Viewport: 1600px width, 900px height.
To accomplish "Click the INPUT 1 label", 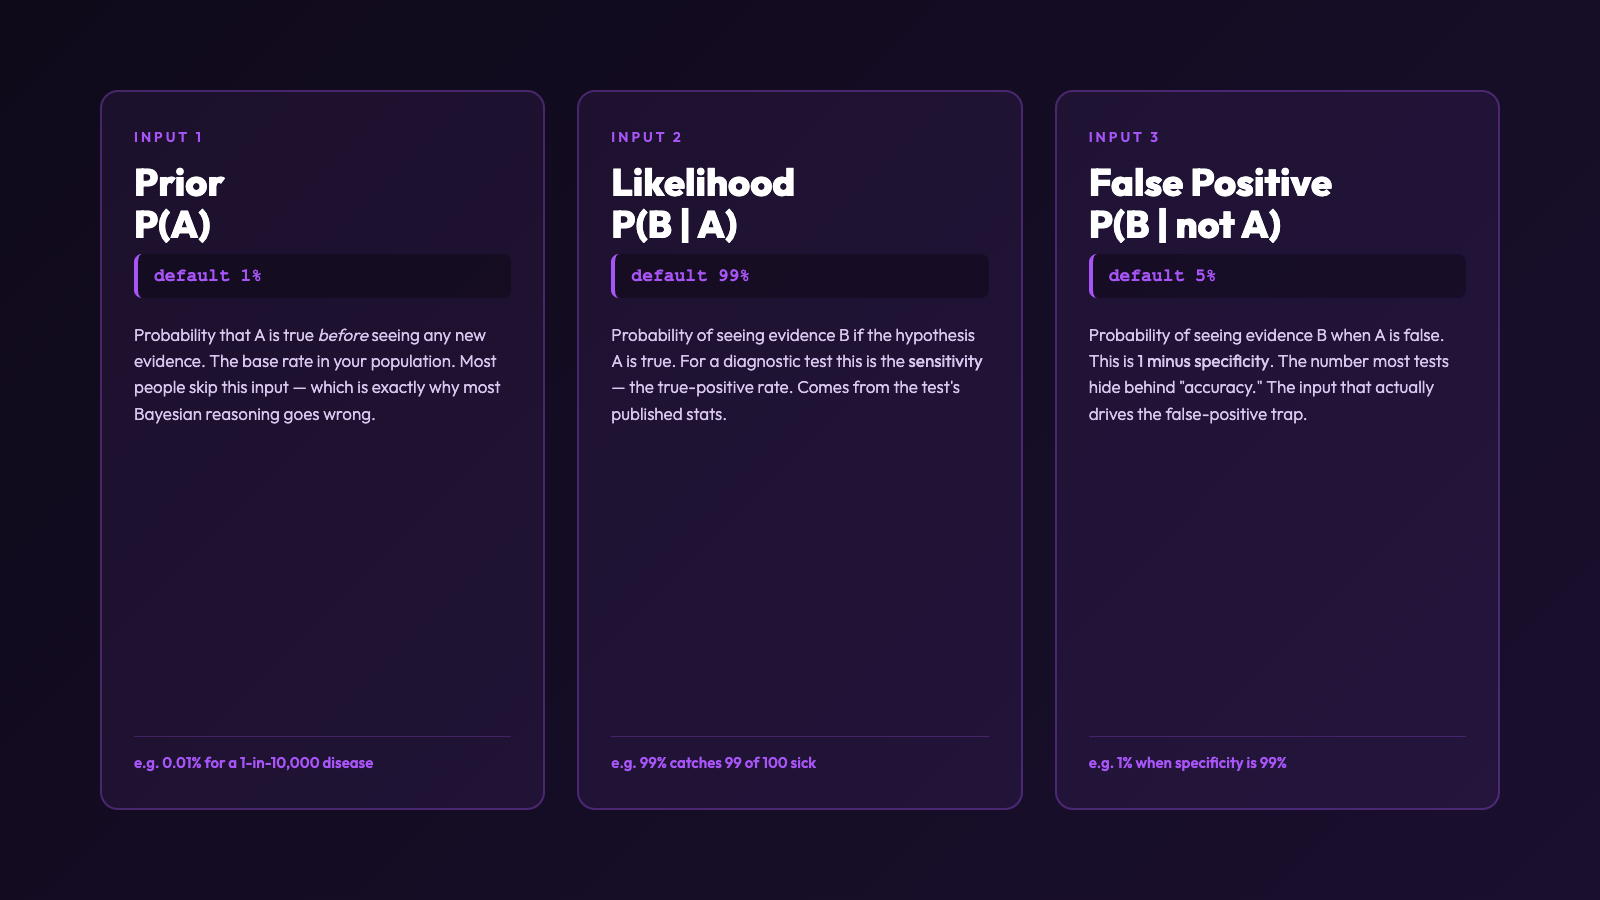I will point(168,137).
